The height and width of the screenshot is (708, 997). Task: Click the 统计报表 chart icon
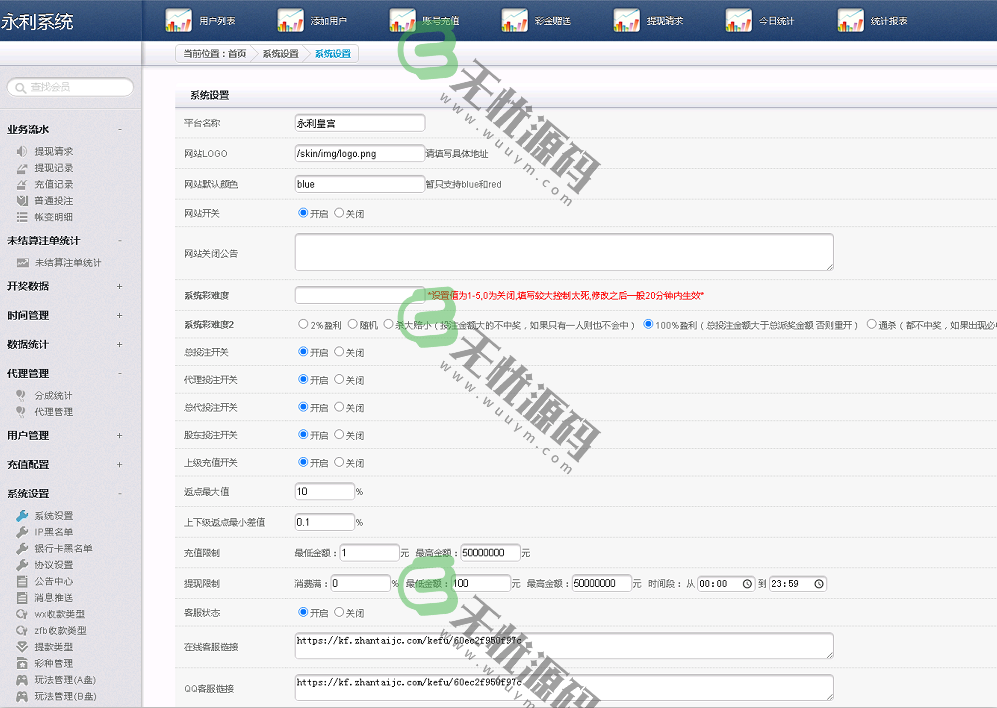[851, 20]
